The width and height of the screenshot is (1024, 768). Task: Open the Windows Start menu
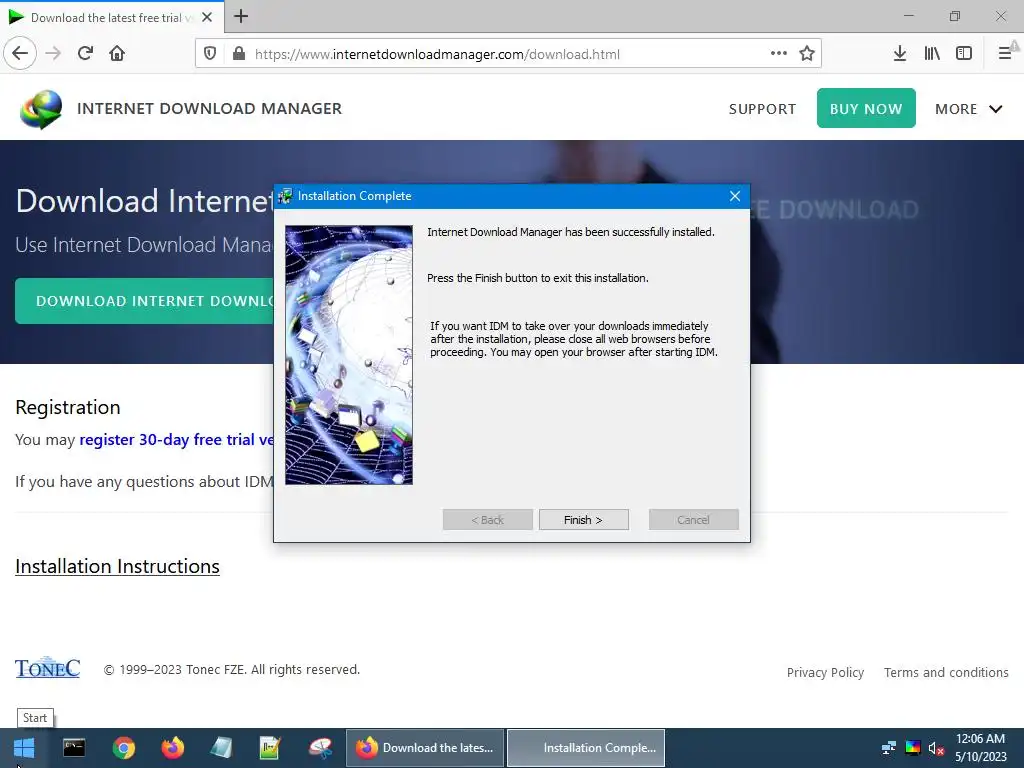pos(24,748)
